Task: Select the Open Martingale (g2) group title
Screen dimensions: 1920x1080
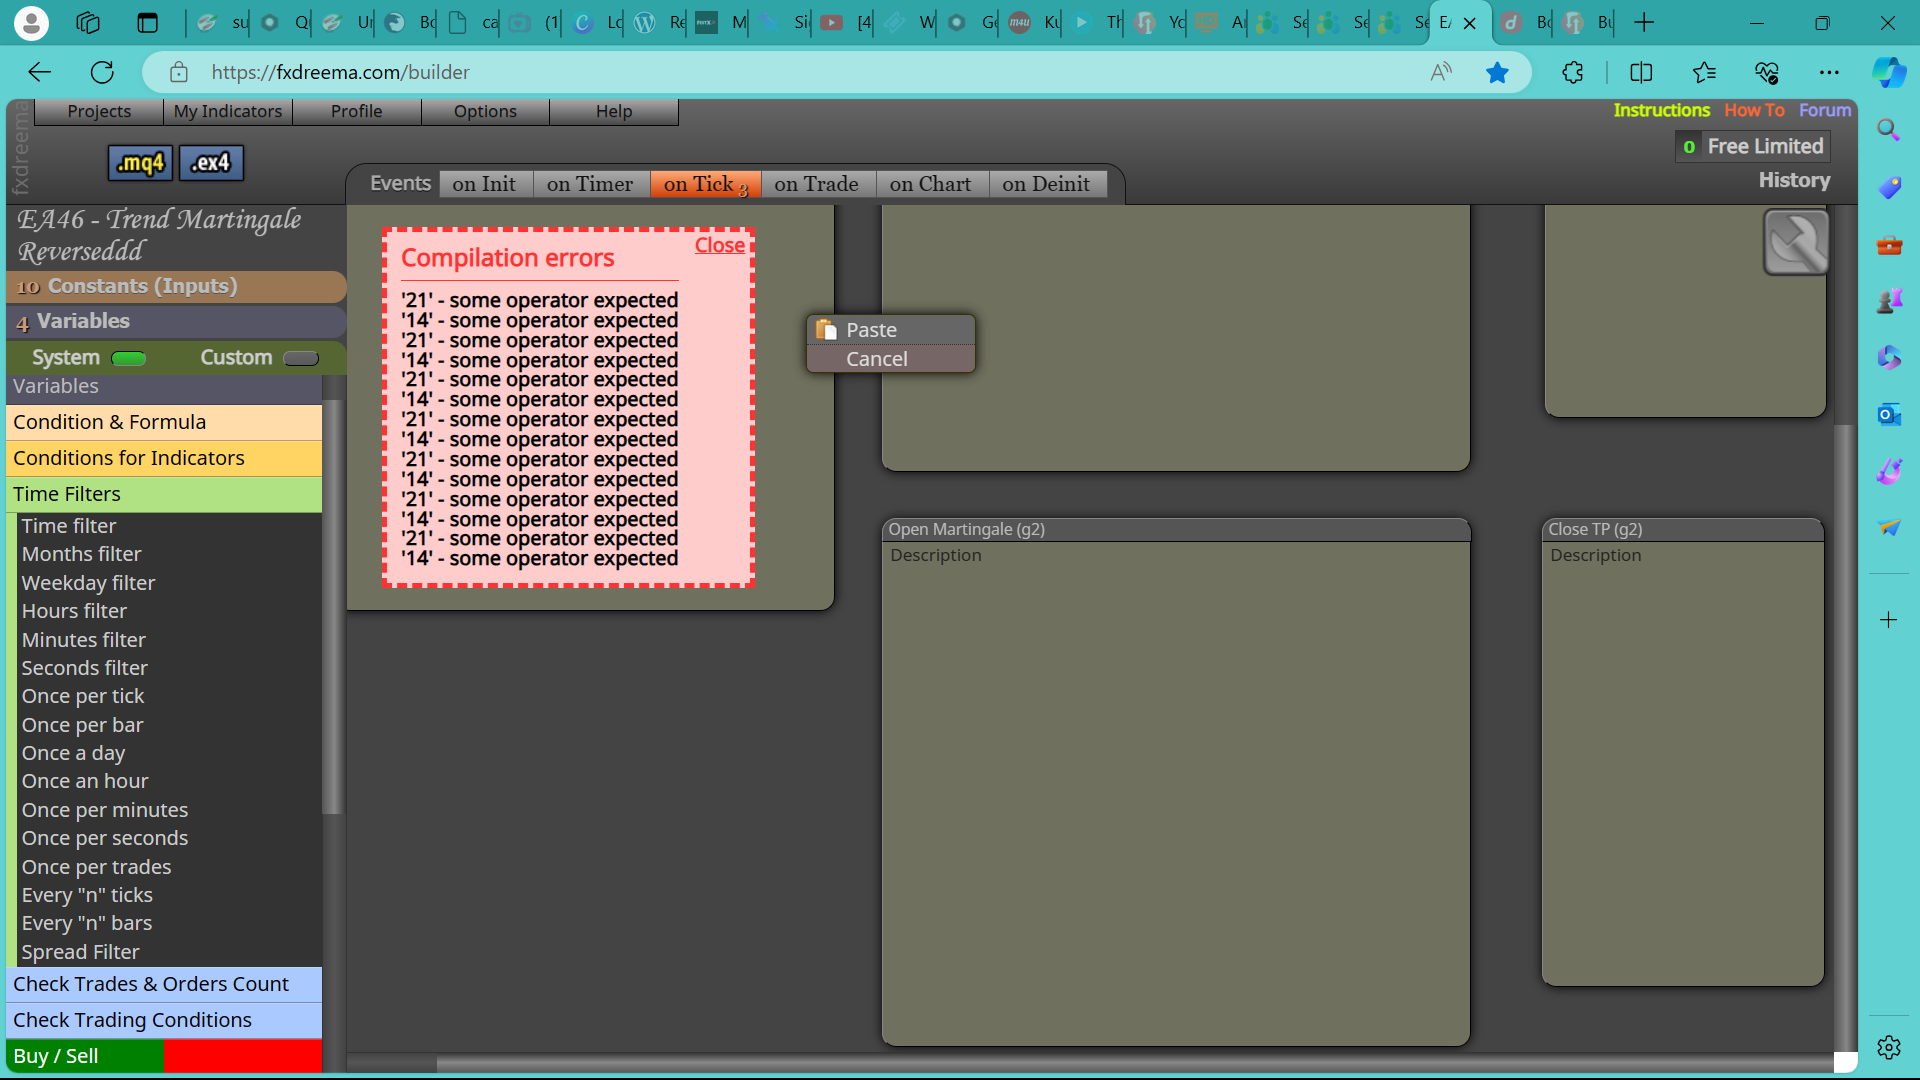Action: click(x=967, y=529)
